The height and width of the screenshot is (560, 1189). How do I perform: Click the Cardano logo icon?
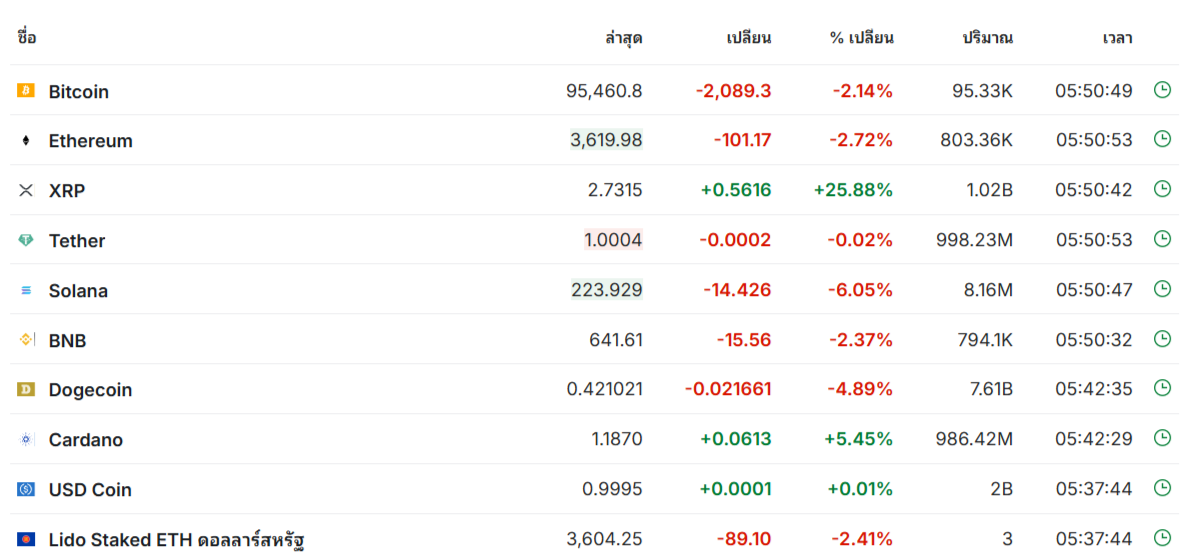(26, 440)
